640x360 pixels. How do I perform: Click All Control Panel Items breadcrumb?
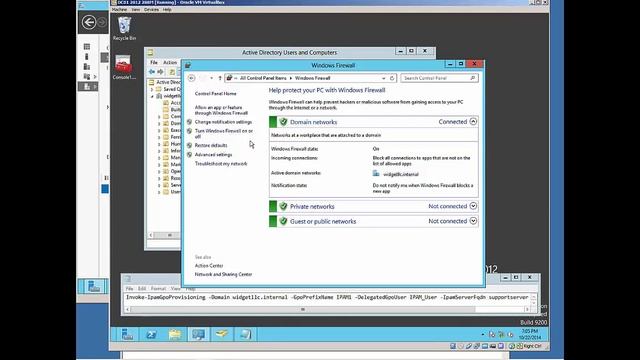pos(263,78)
